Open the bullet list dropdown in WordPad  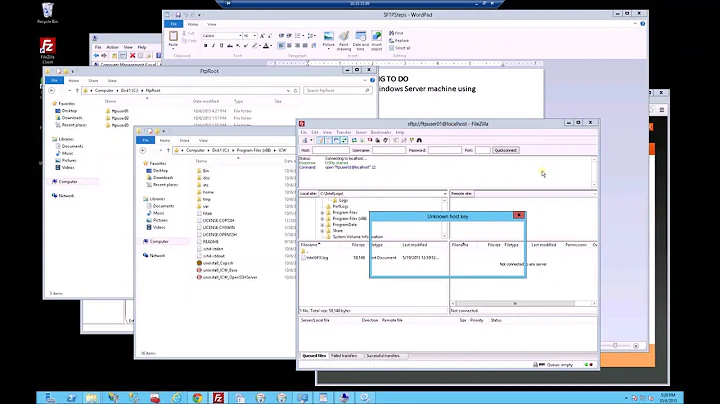click(303, 36)
